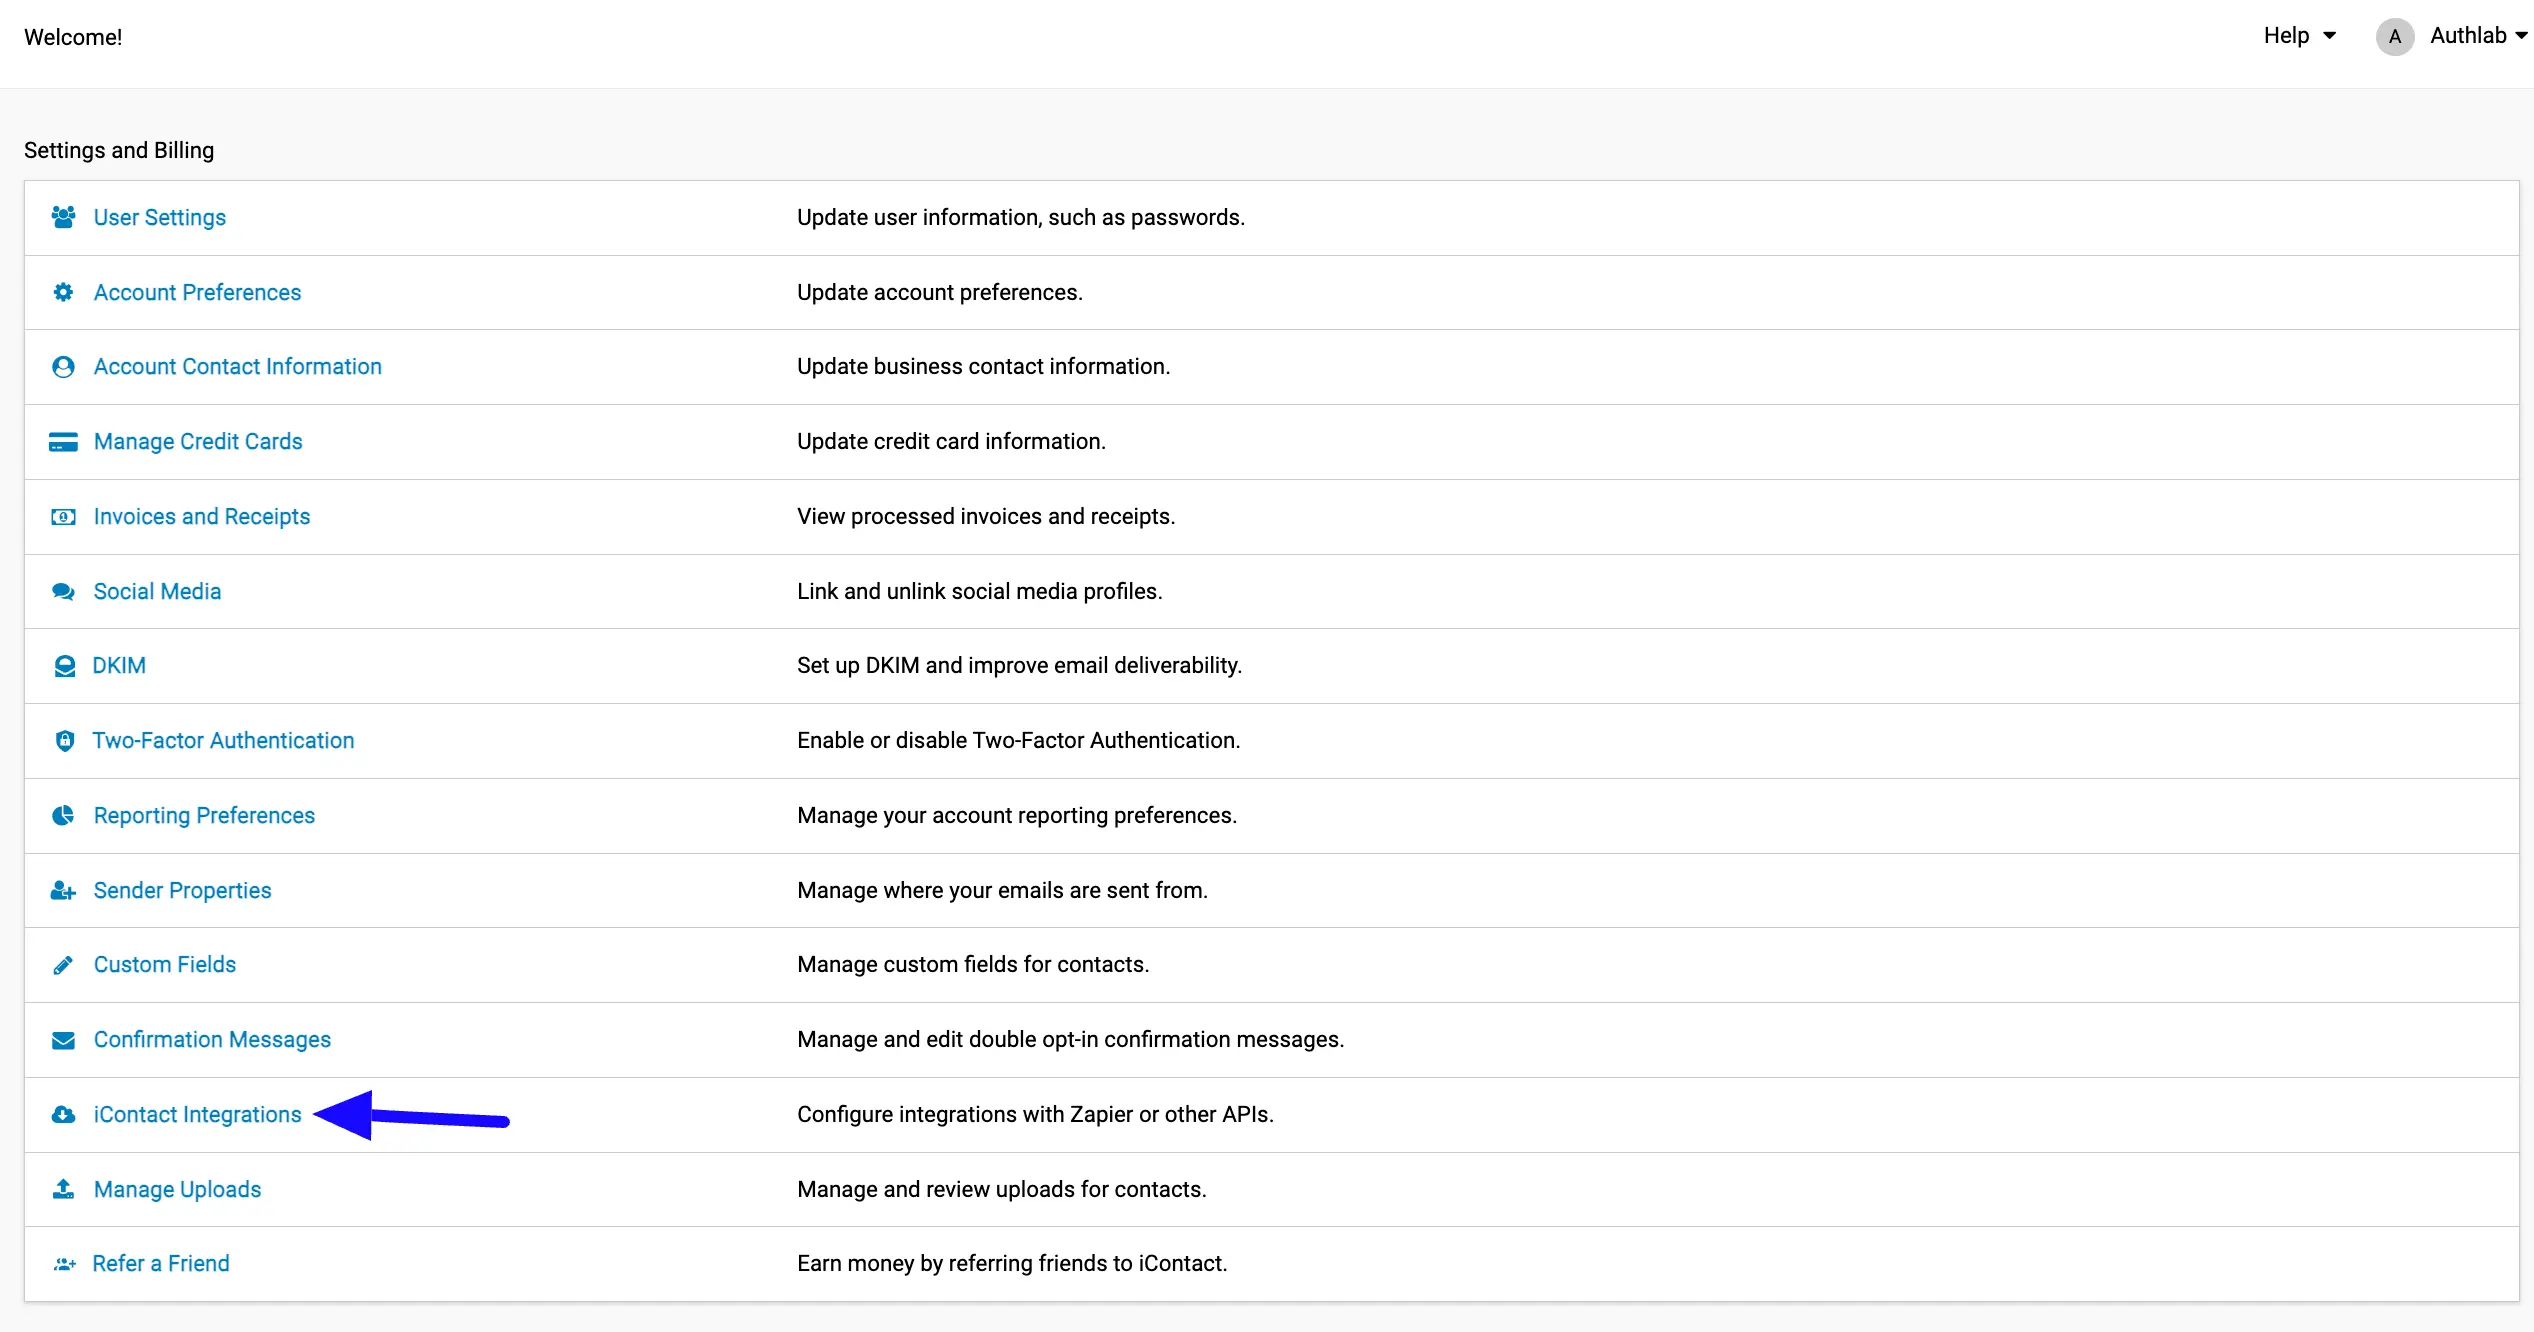The height and width of the screenshot is (1332, 2534).
Task: Click 'Manage custom fields for contacts.' text
Action: 973,965
